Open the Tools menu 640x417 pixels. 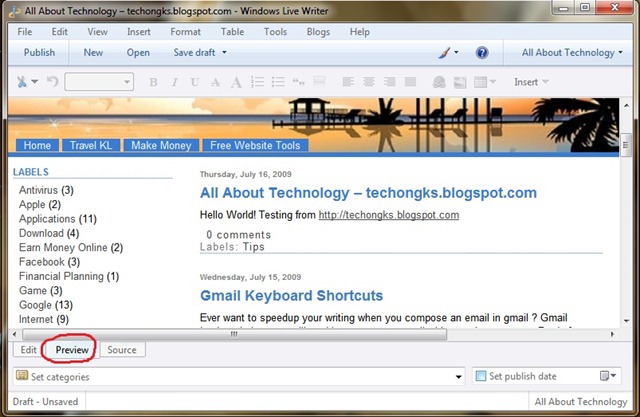275,32
